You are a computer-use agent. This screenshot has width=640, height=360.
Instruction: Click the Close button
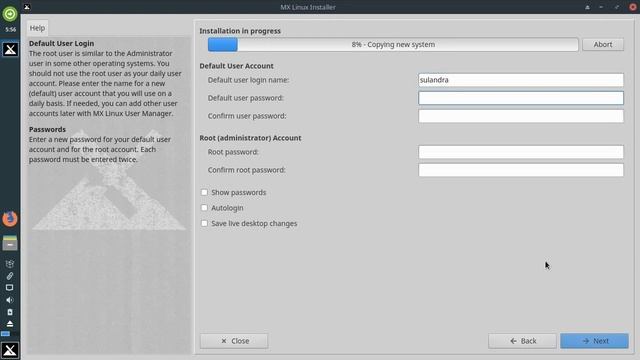pos(234,341)
